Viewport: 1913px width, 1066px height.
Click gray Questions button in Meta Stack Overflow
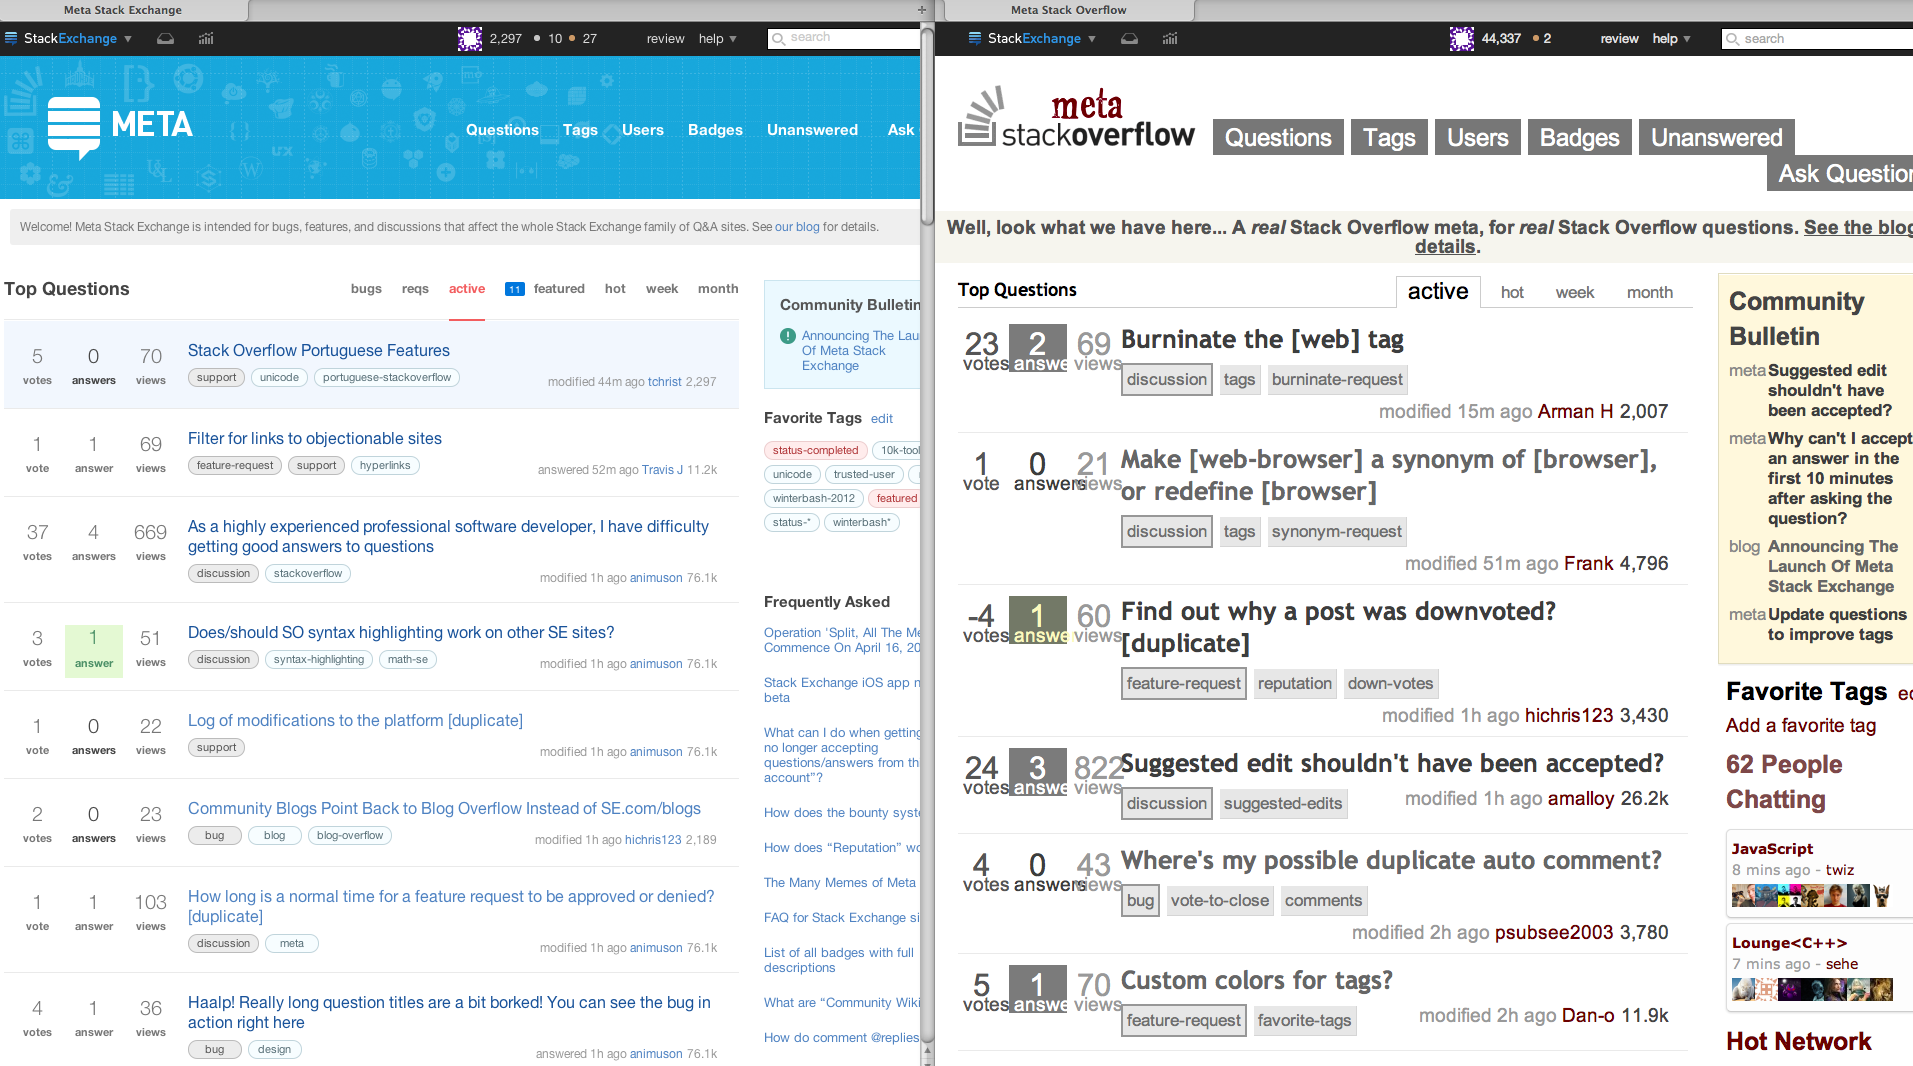(x=1278, y=138)
